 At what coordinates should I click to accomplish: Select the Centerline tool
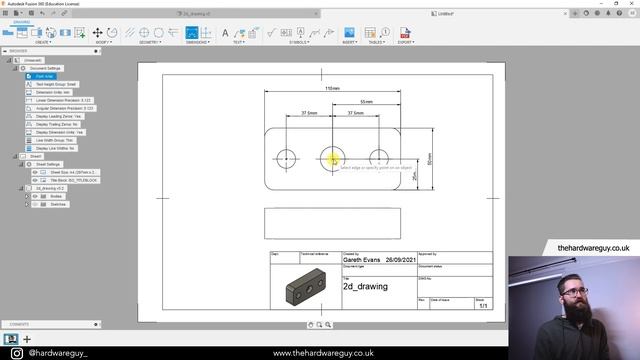(130, 33)
